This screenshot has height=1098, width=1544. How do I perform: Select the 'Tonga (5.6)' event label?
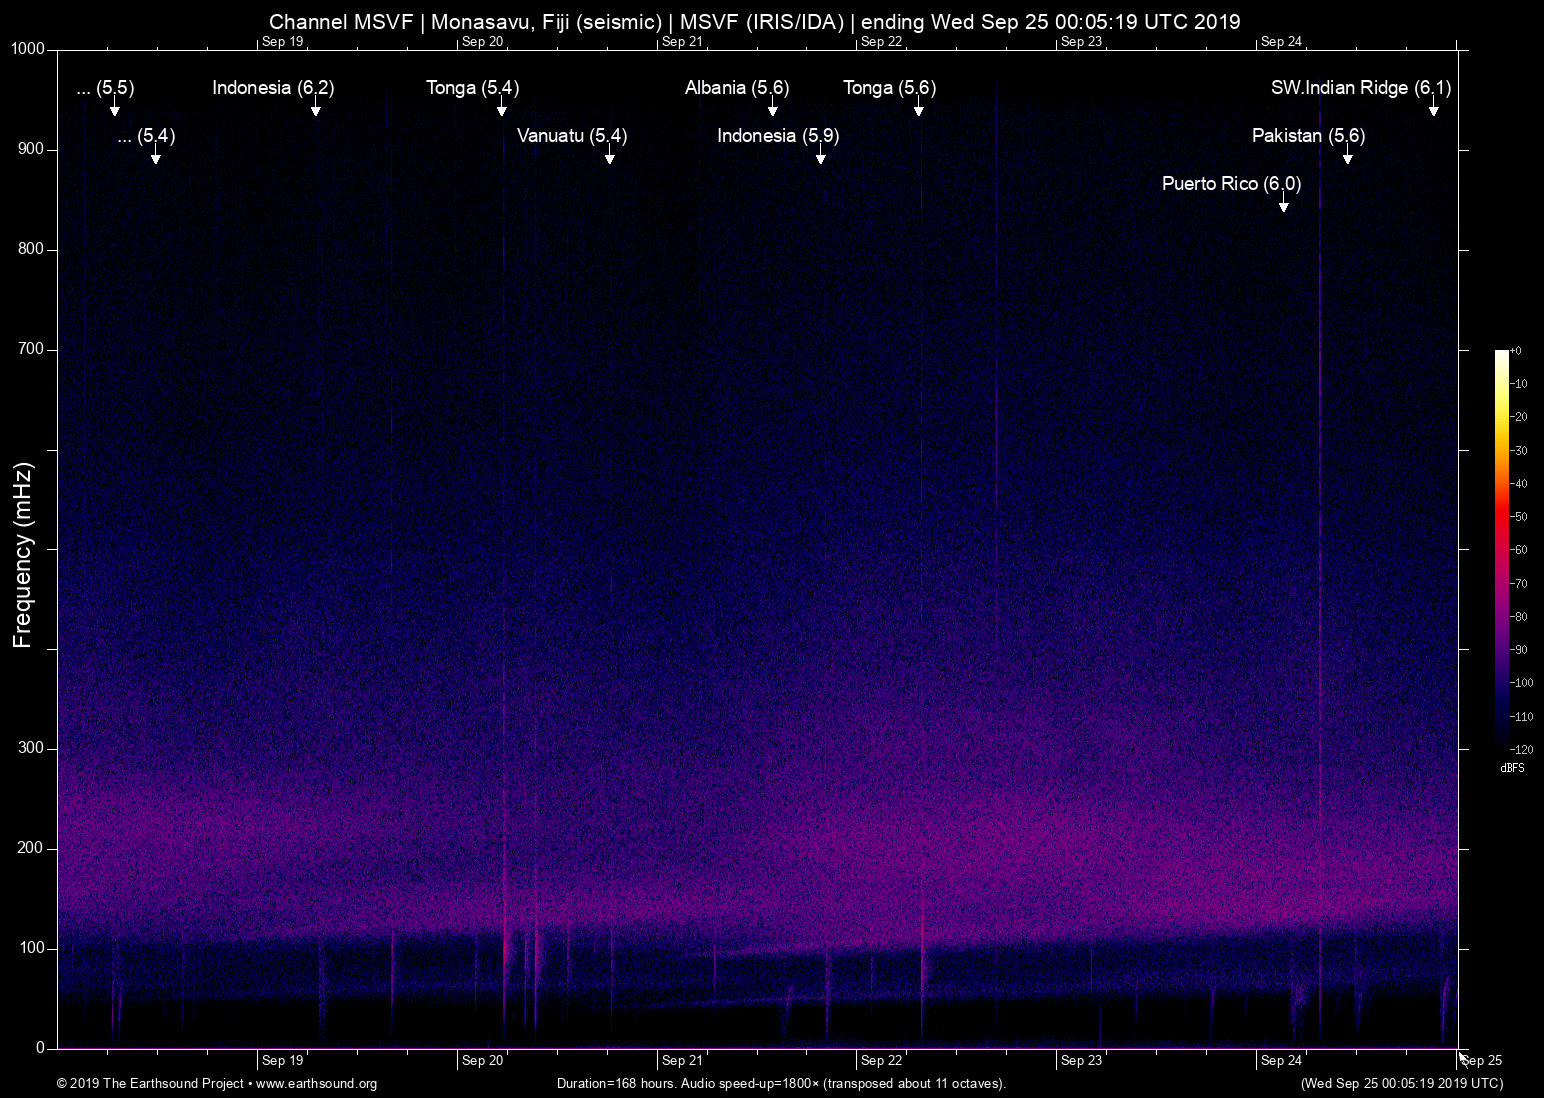890,88
